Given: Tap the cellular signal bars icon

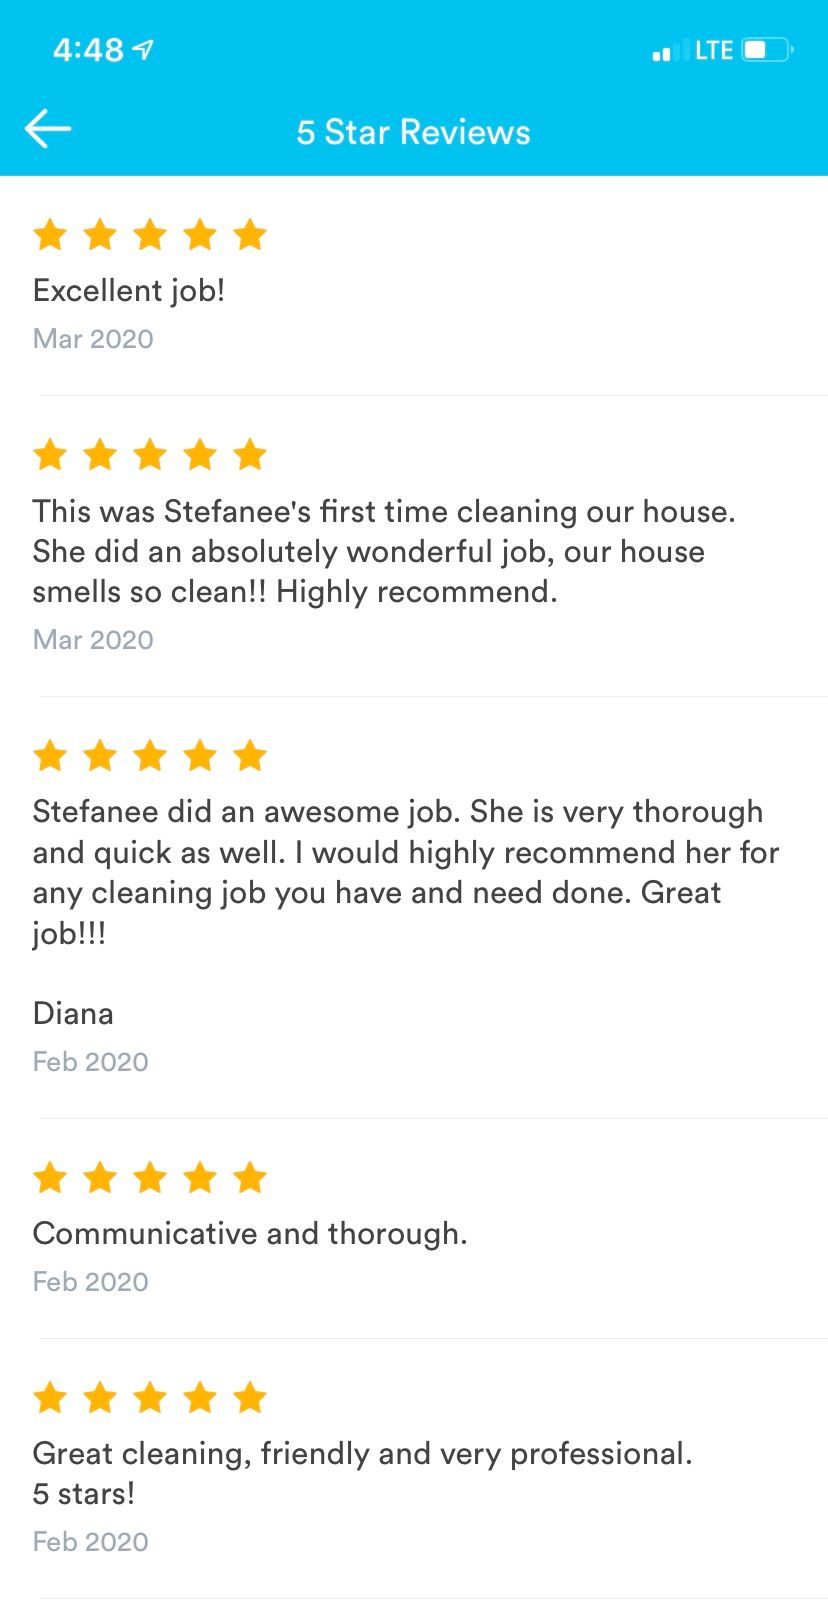Looking at the screenshot, I should coord(669,51).
